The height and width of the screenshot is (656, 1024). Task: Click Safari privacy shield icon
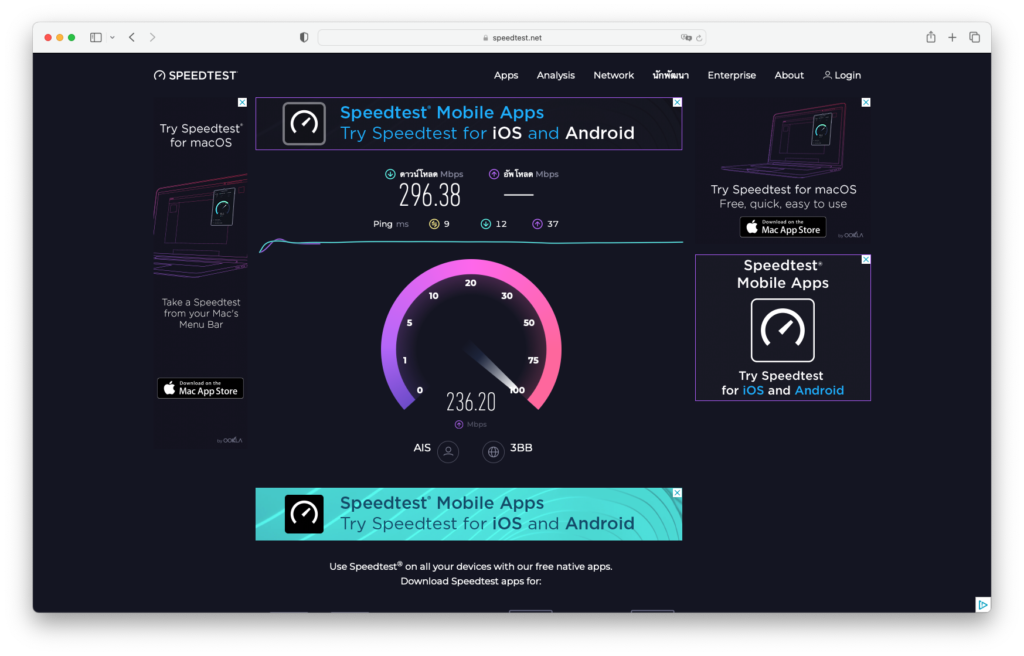coord(304,37)
